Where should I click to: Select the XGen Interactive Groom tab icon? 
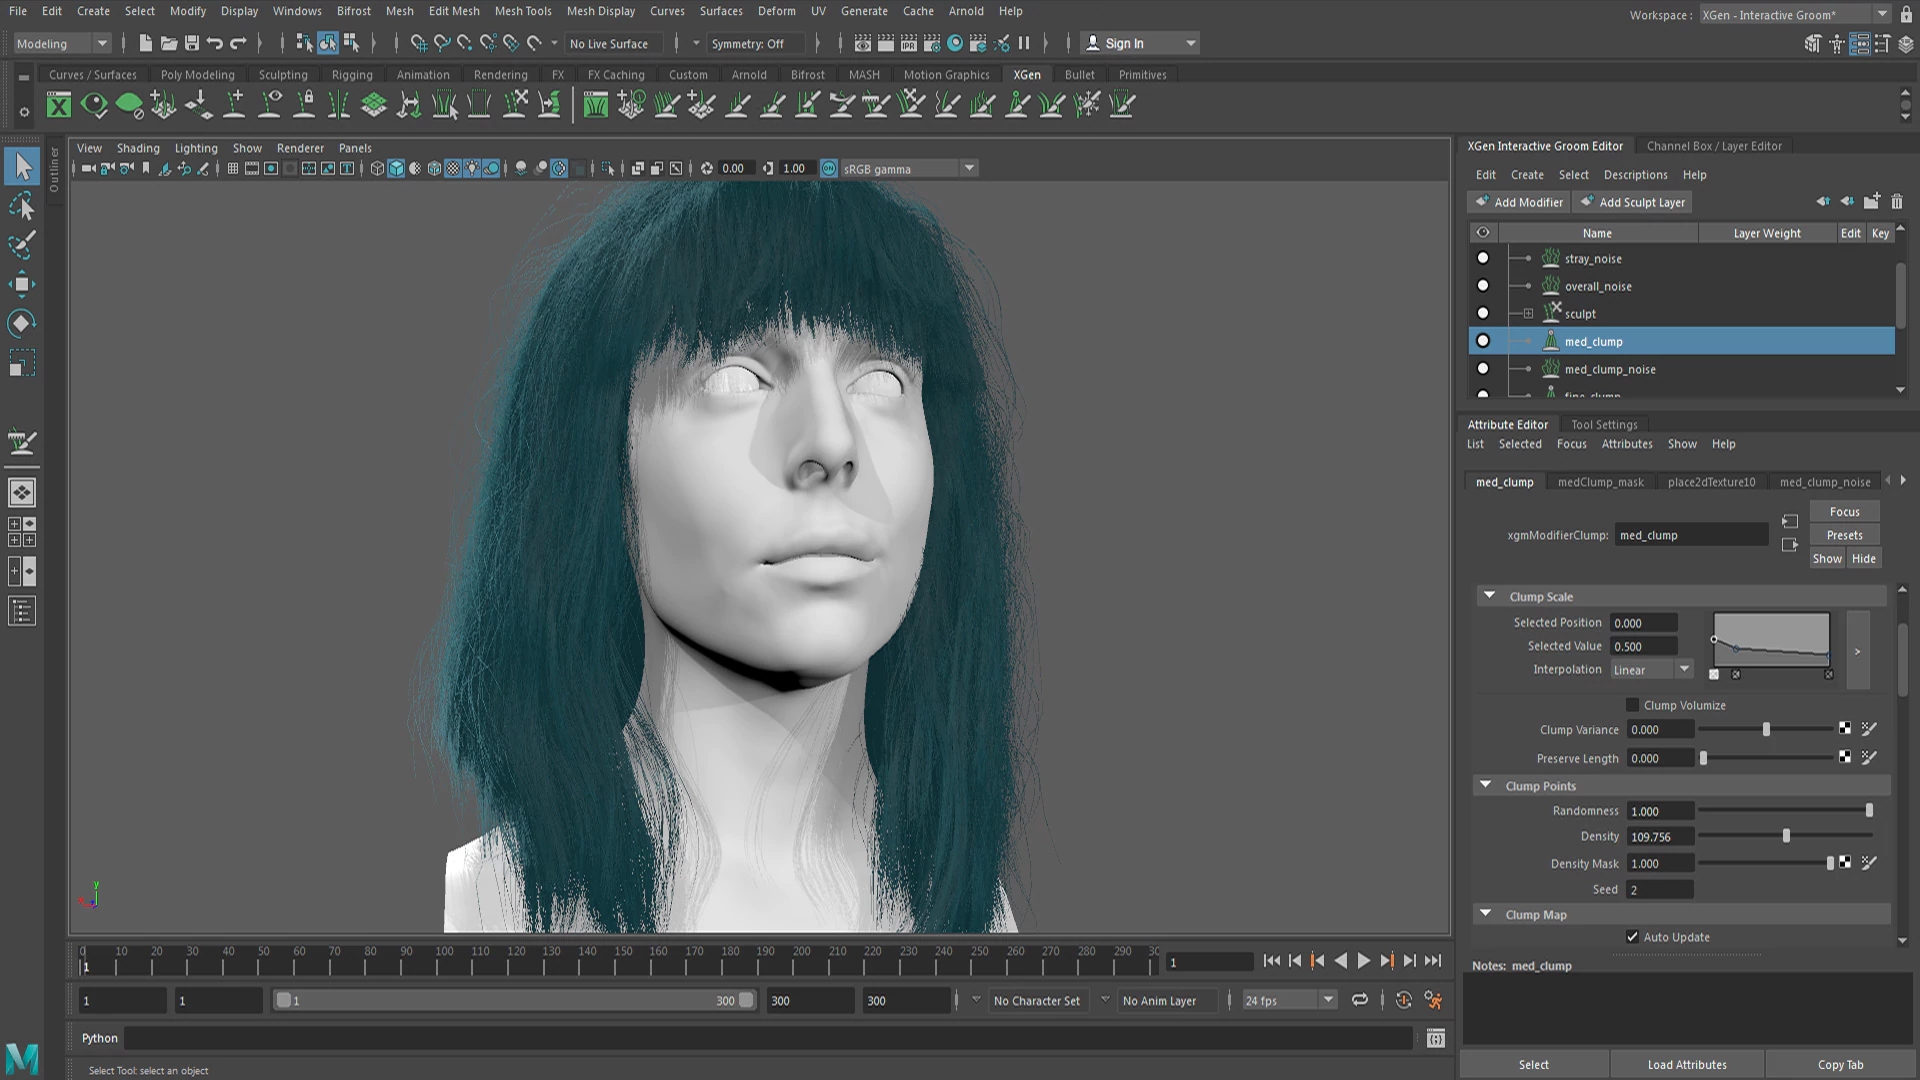[1545, 146]
